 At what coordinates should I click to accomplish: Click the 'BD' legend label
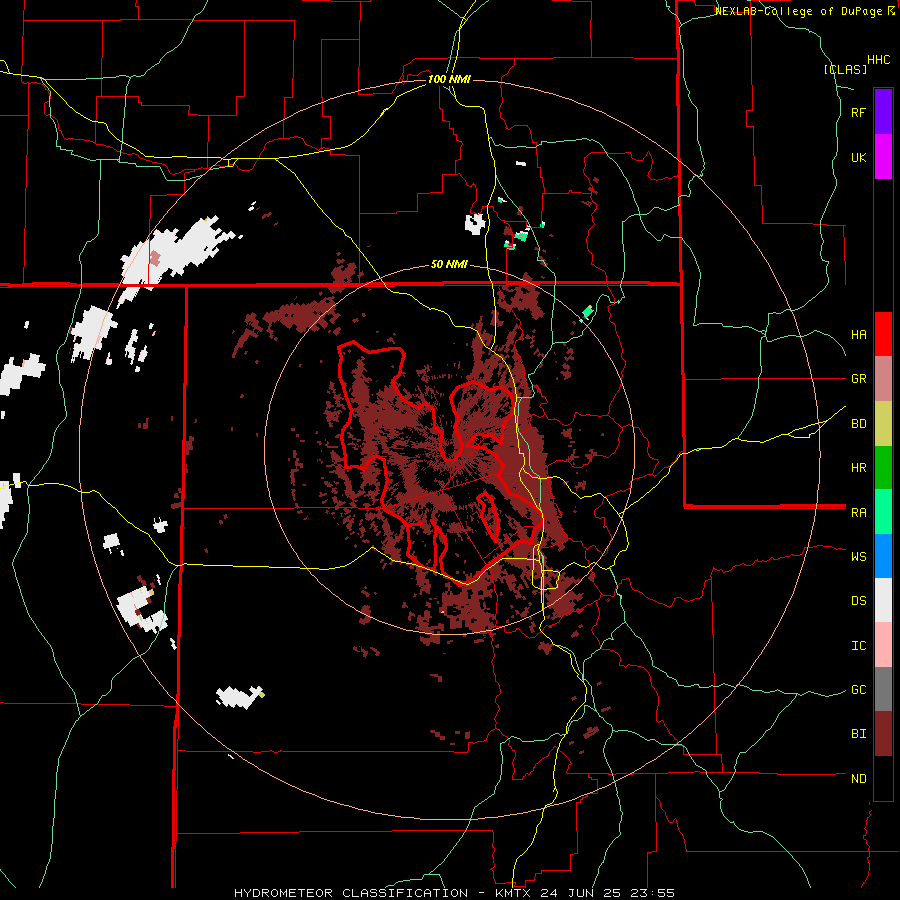coord(858,424)
